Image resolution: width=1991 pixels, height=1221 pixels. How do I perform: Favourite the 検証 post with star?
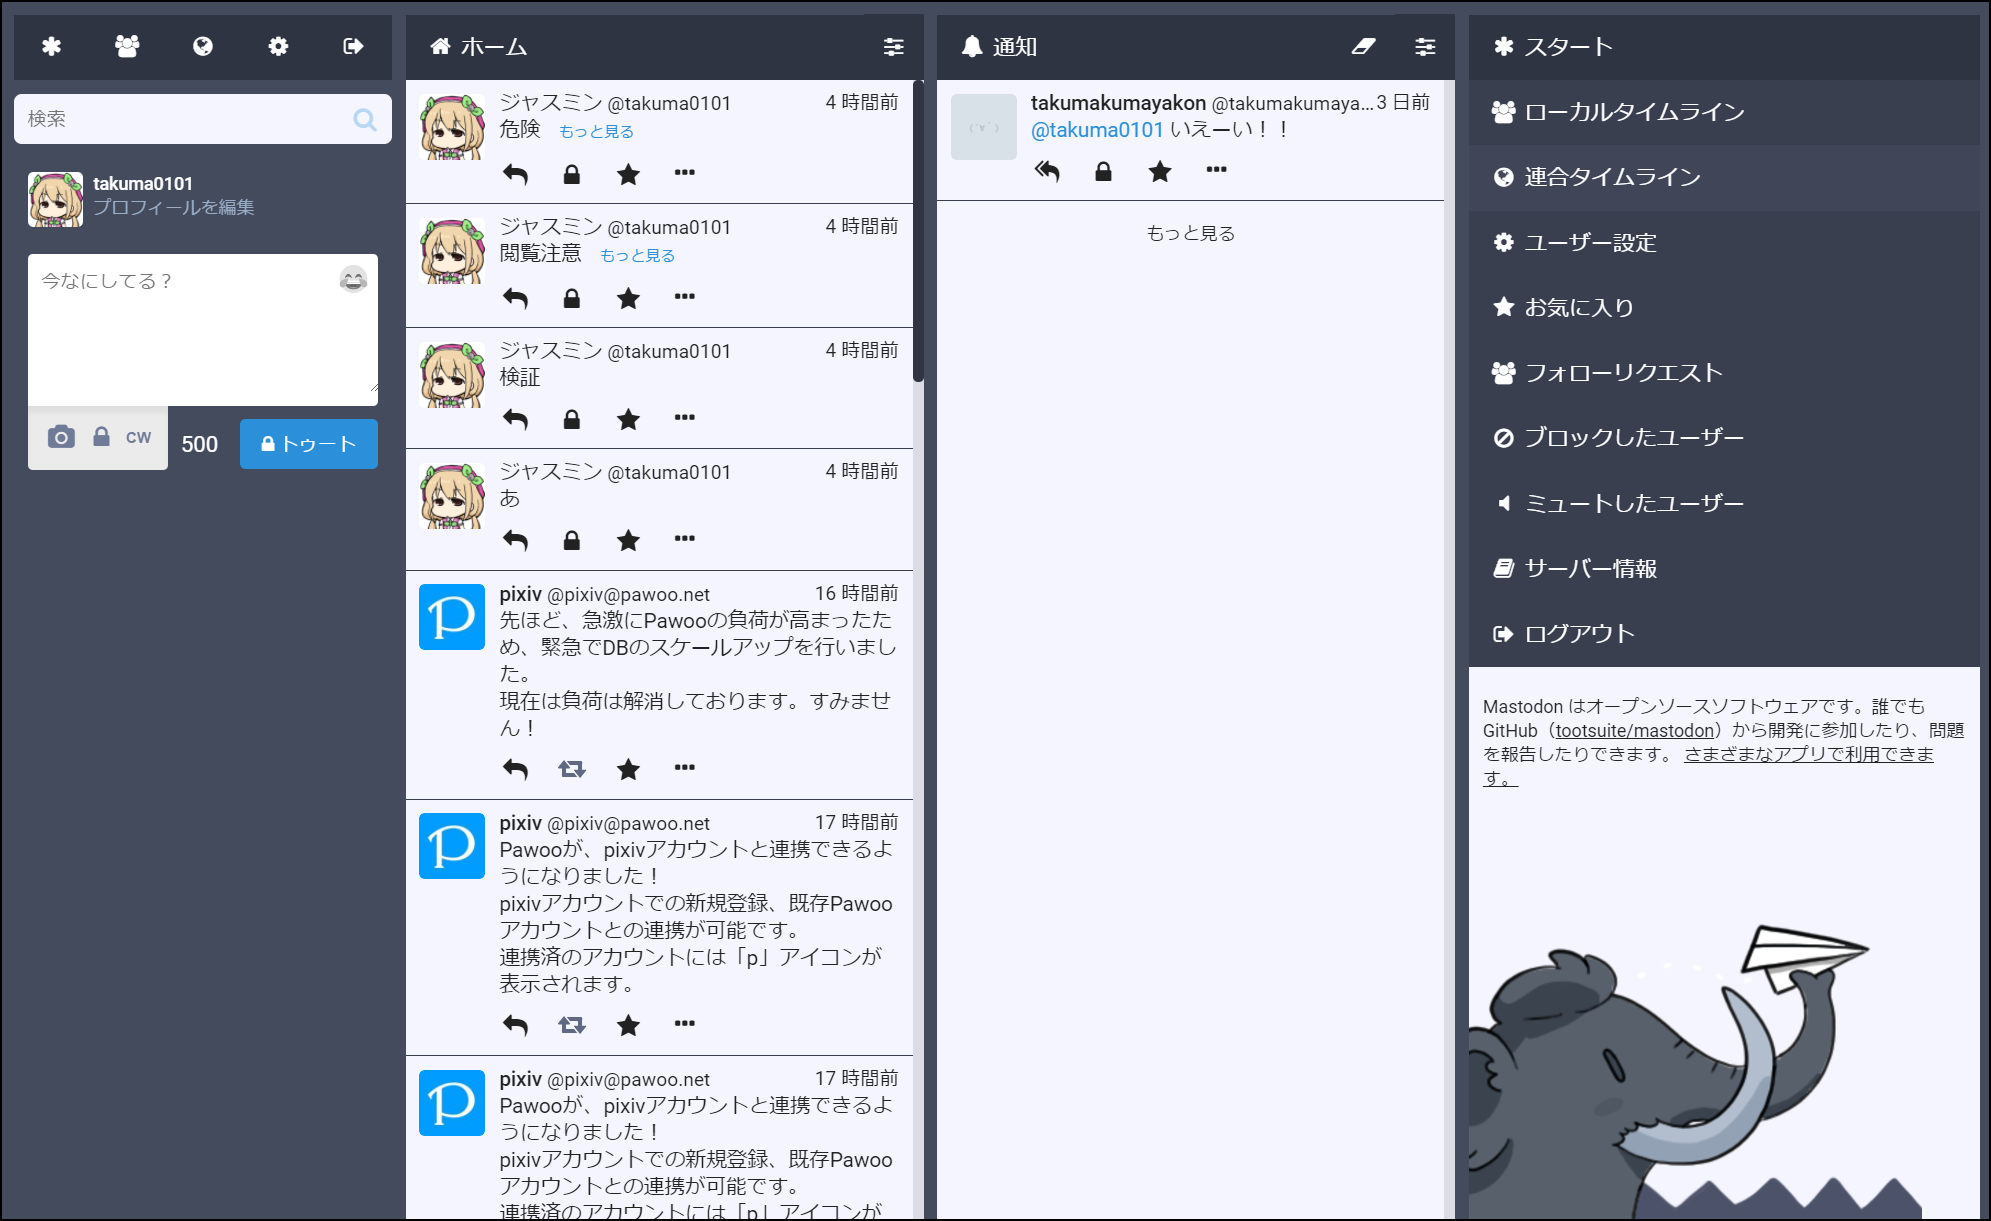(628, 419)
